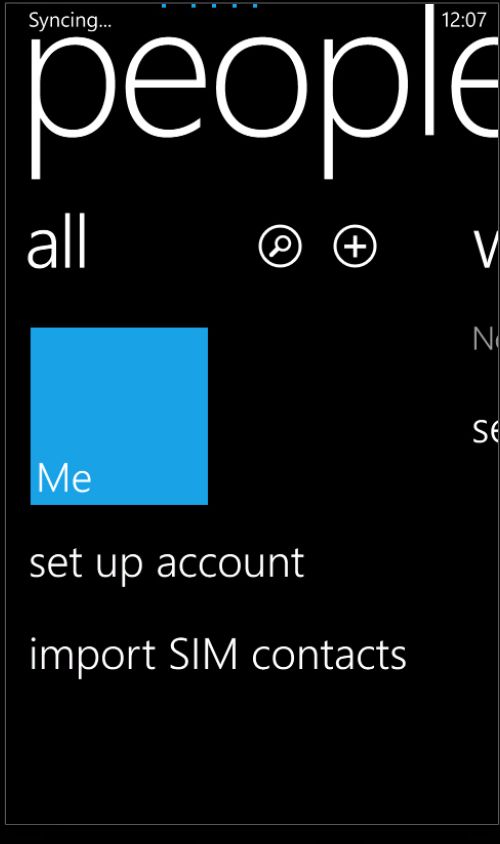Tap the magnifier search icon
Viewport: 500px width, 844px height.
coord(280,247)
